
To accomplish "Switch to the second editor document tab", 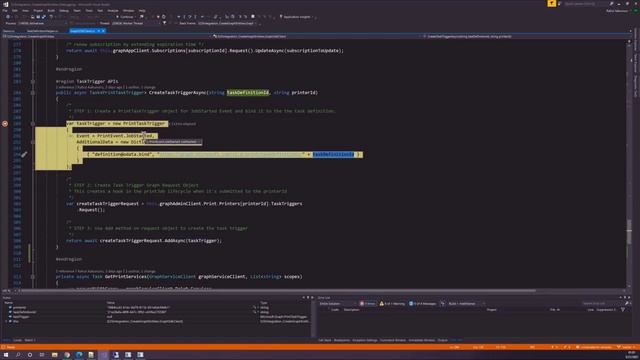I will click(42, 31).
